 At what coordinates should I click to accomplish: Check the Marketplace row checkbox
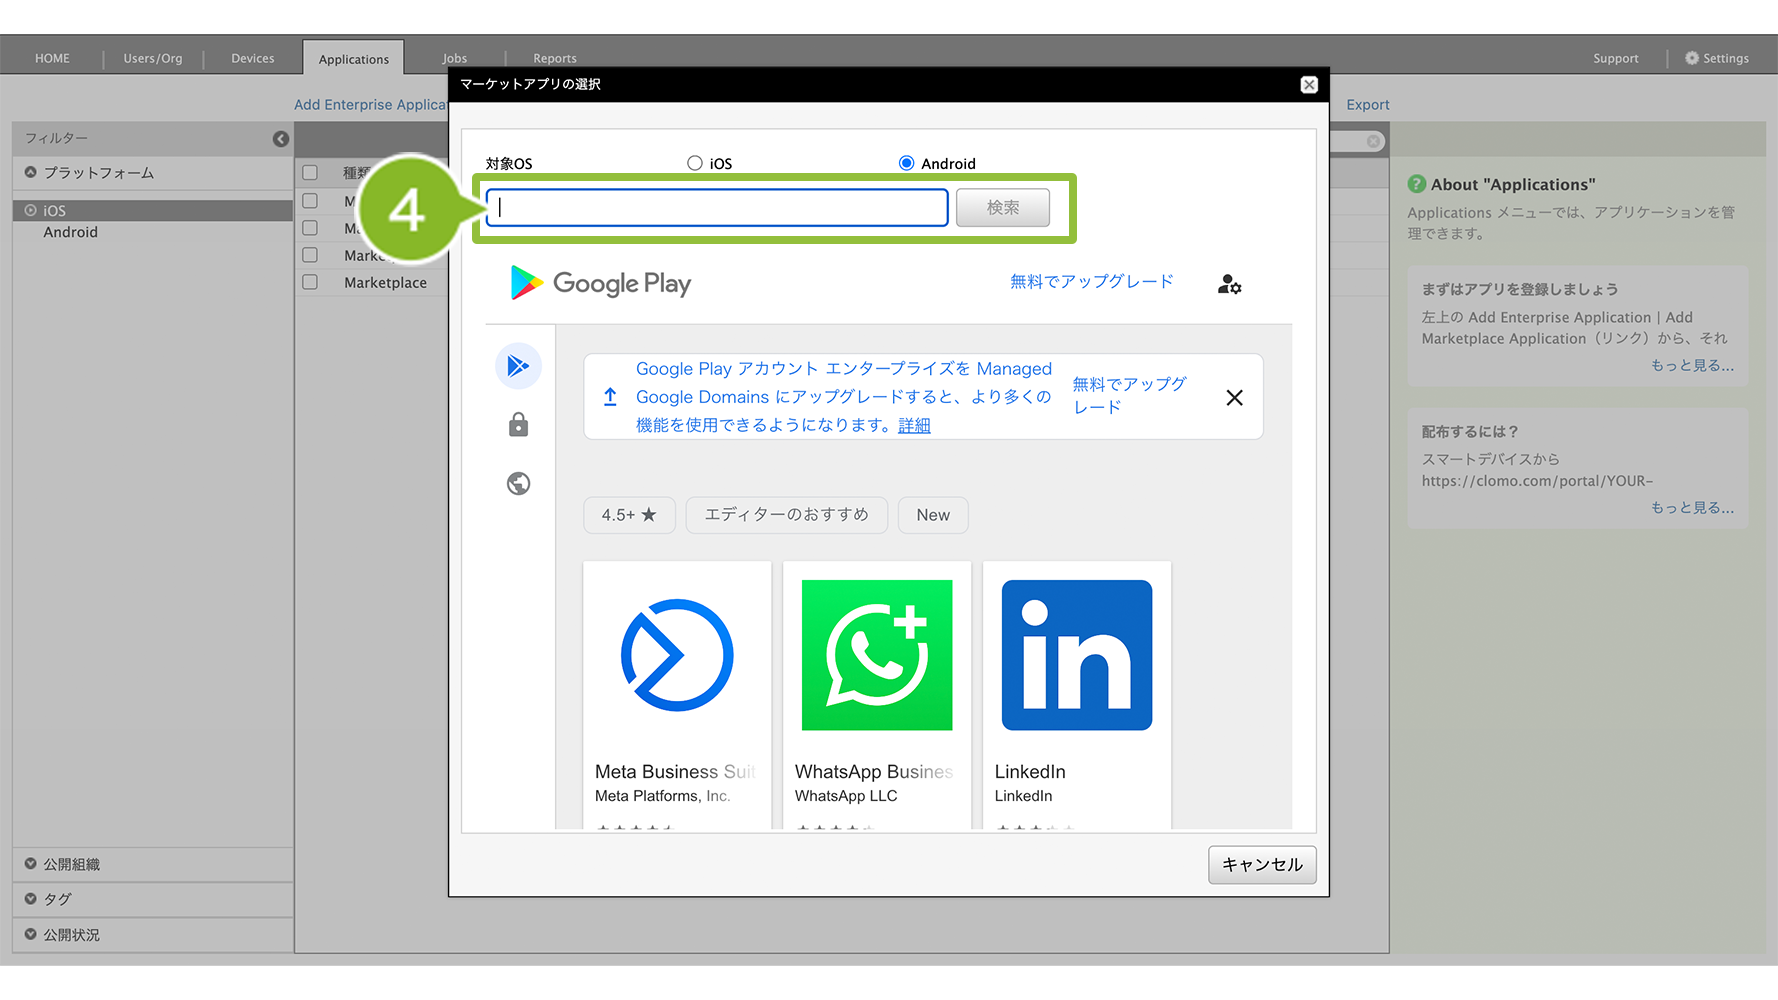click(x=310, y=282)
